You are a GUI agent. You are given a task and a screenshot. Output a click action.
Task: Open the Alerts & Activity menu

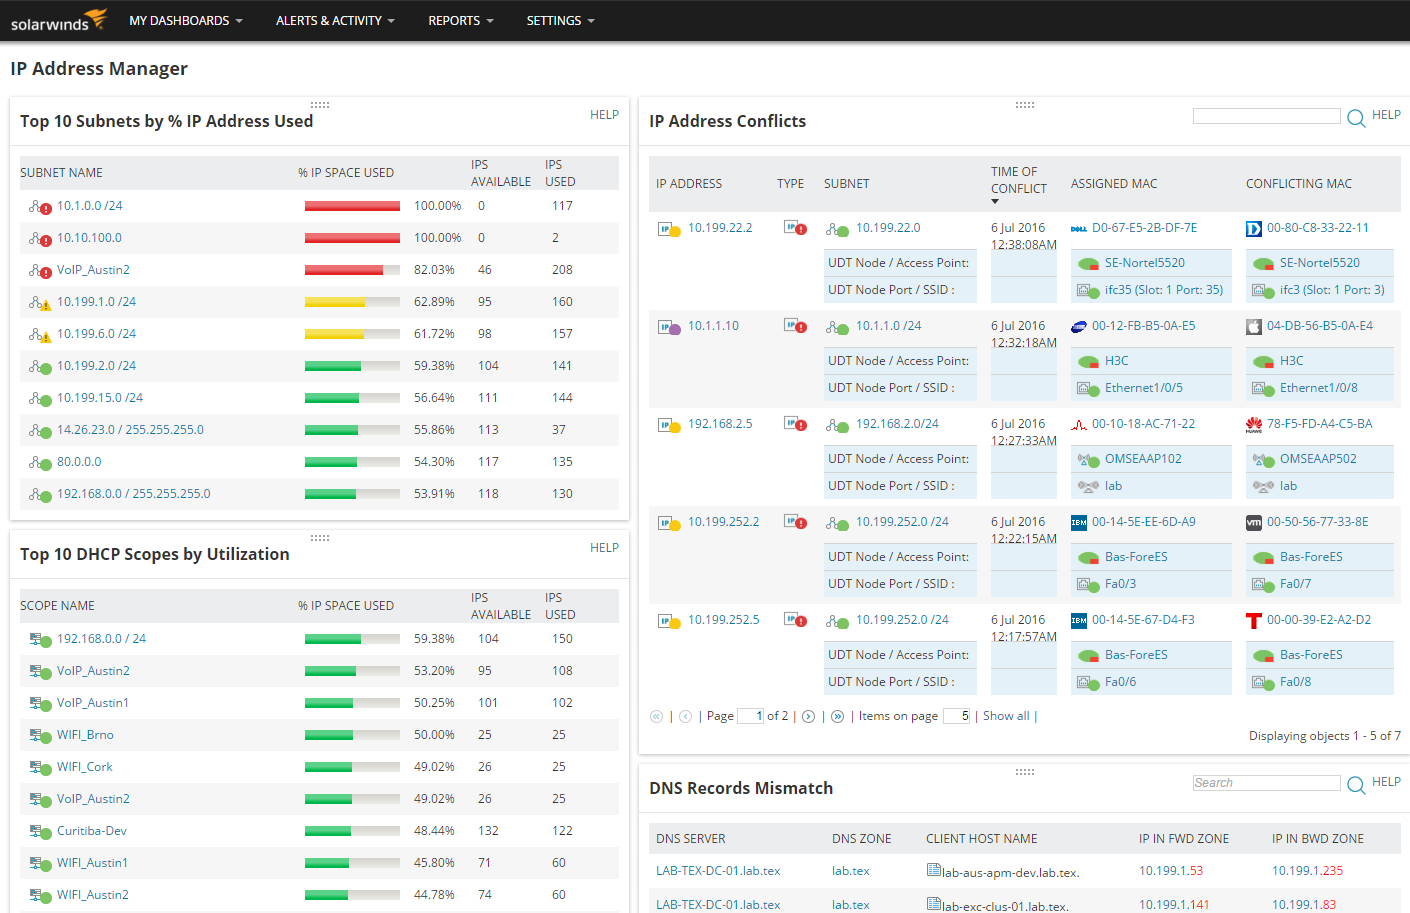pos(335,20)
